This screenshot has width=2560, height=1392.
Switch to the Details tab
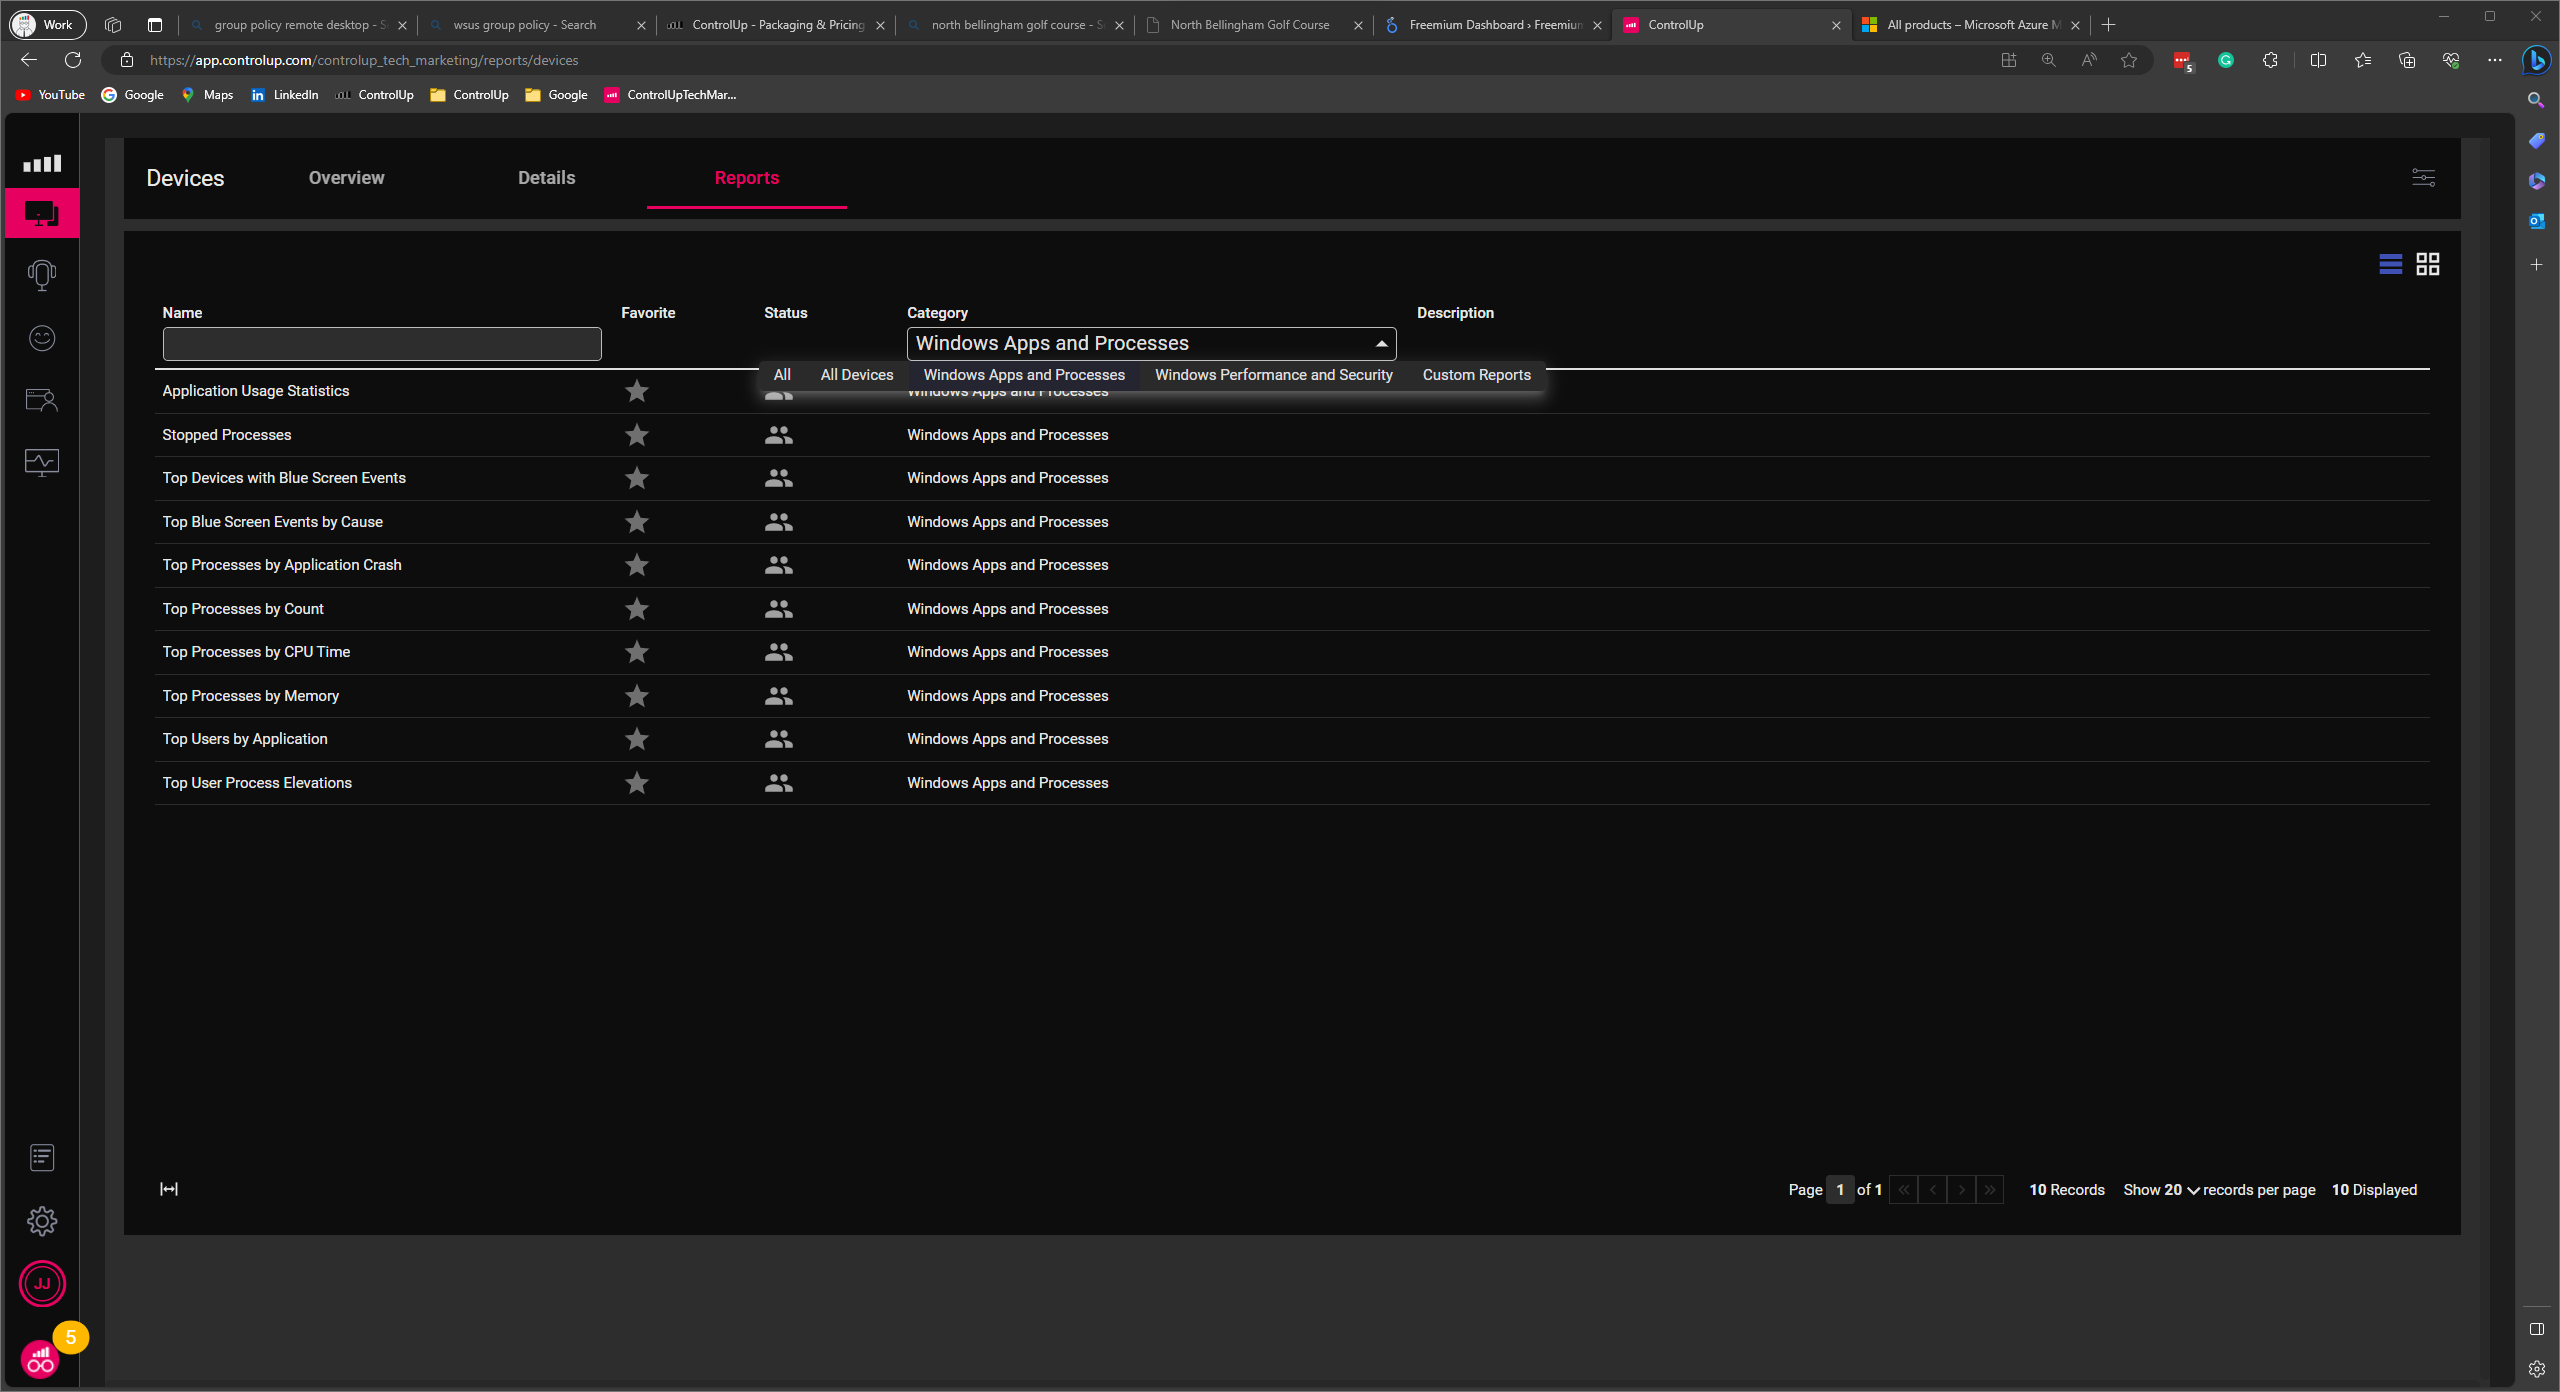(x=547, y=177)
